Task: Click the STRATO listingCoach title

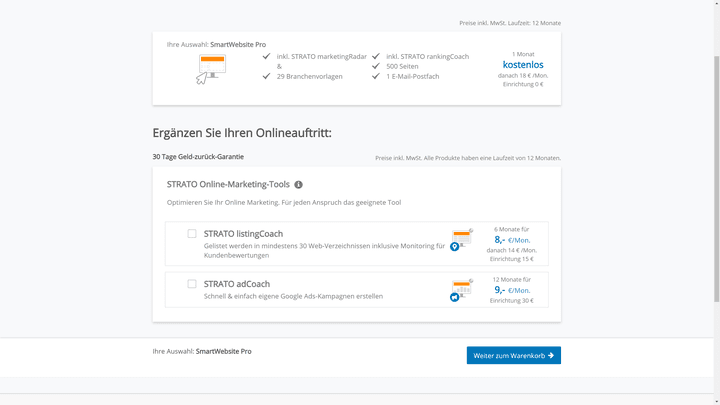Action: (243, 234)
